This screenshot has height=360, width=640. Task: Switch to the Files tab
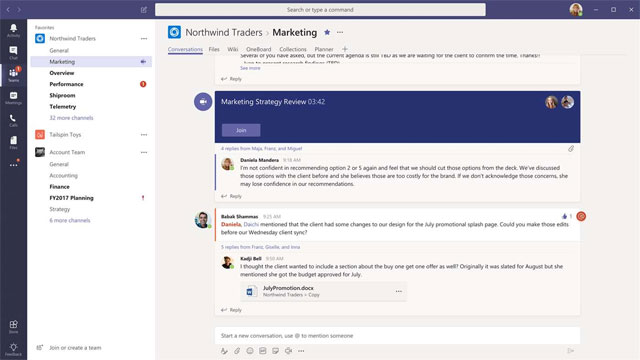click(x=214, y=49)
